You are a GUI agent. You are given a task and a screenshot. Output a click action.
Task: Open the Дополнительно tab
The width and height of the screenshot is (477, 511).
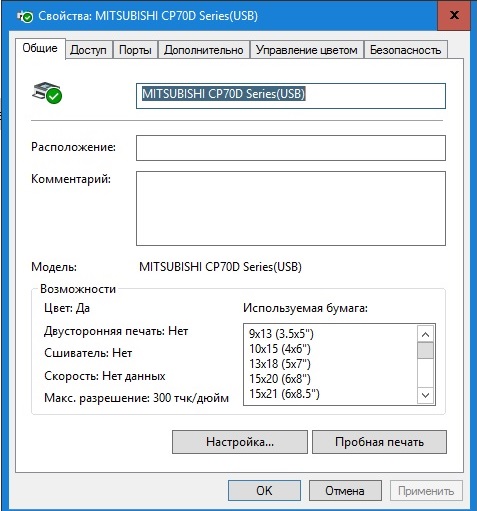click(204, 50)
